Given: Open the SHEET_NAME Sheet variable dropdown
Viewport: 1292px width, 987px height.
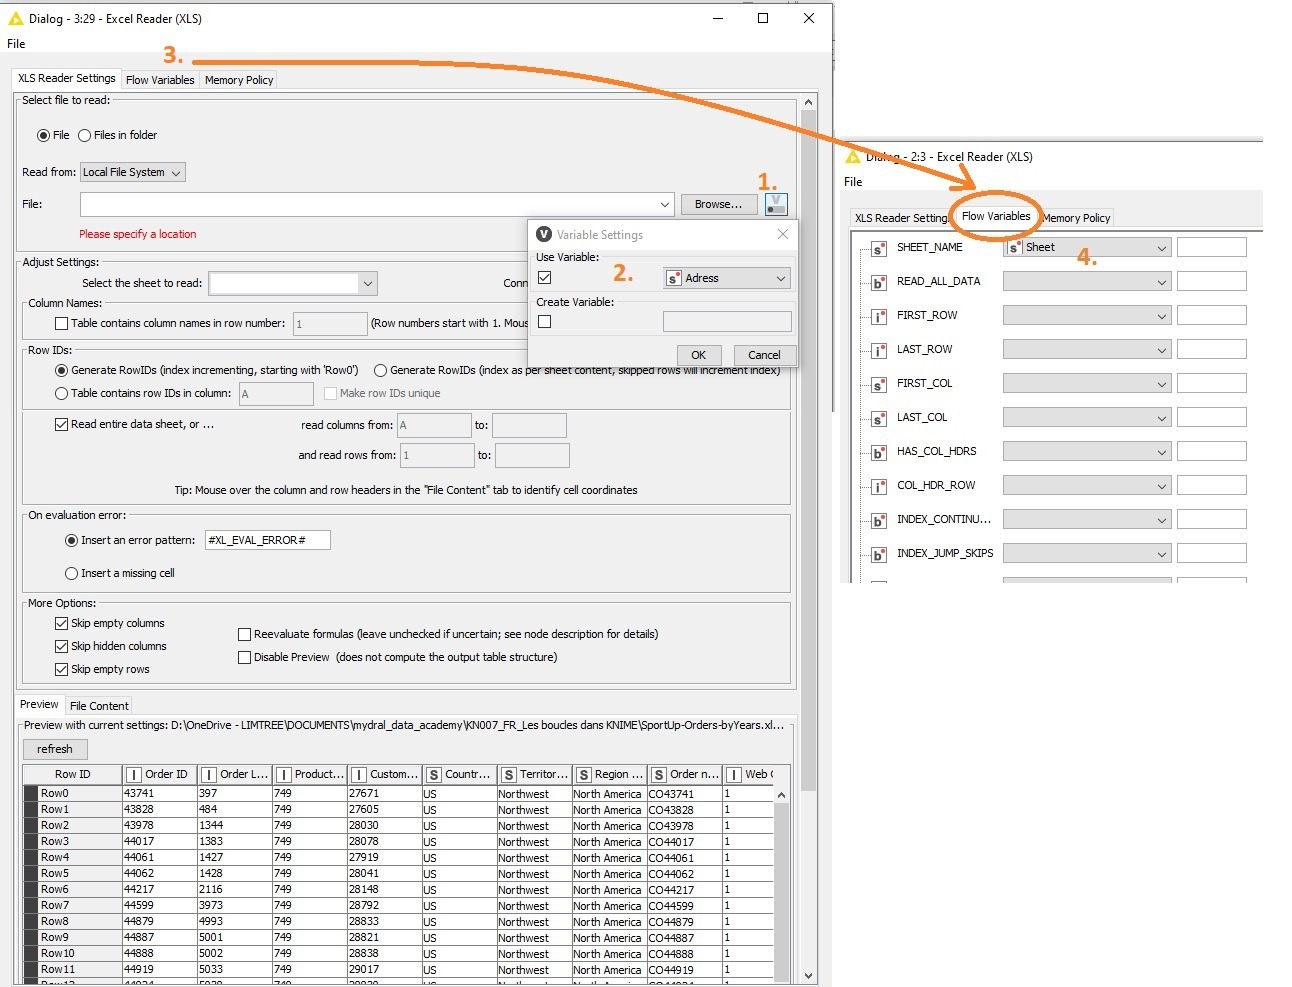Looking at the screenshot, I should [x=1087, y=247].
